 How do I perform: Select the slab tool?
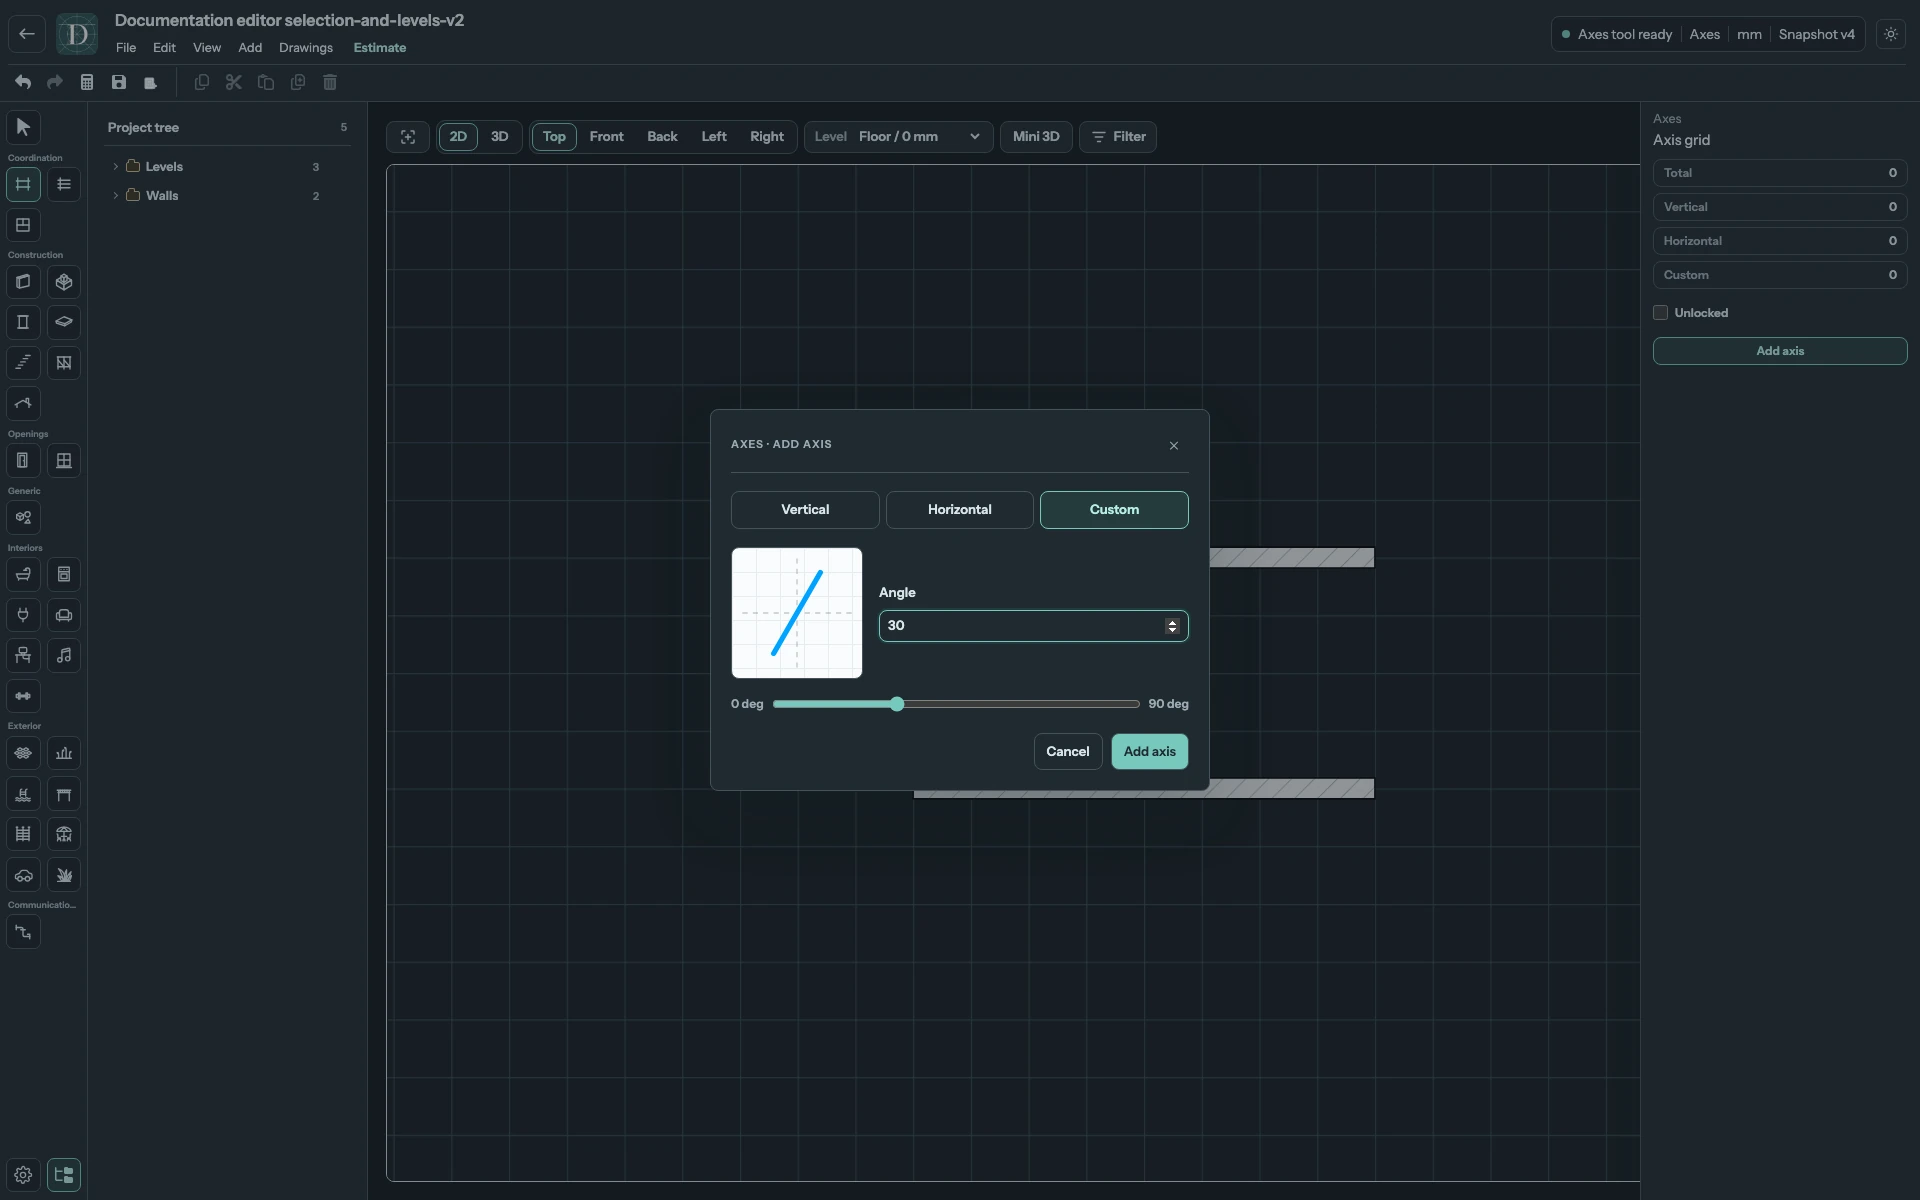tap(64, 322)
